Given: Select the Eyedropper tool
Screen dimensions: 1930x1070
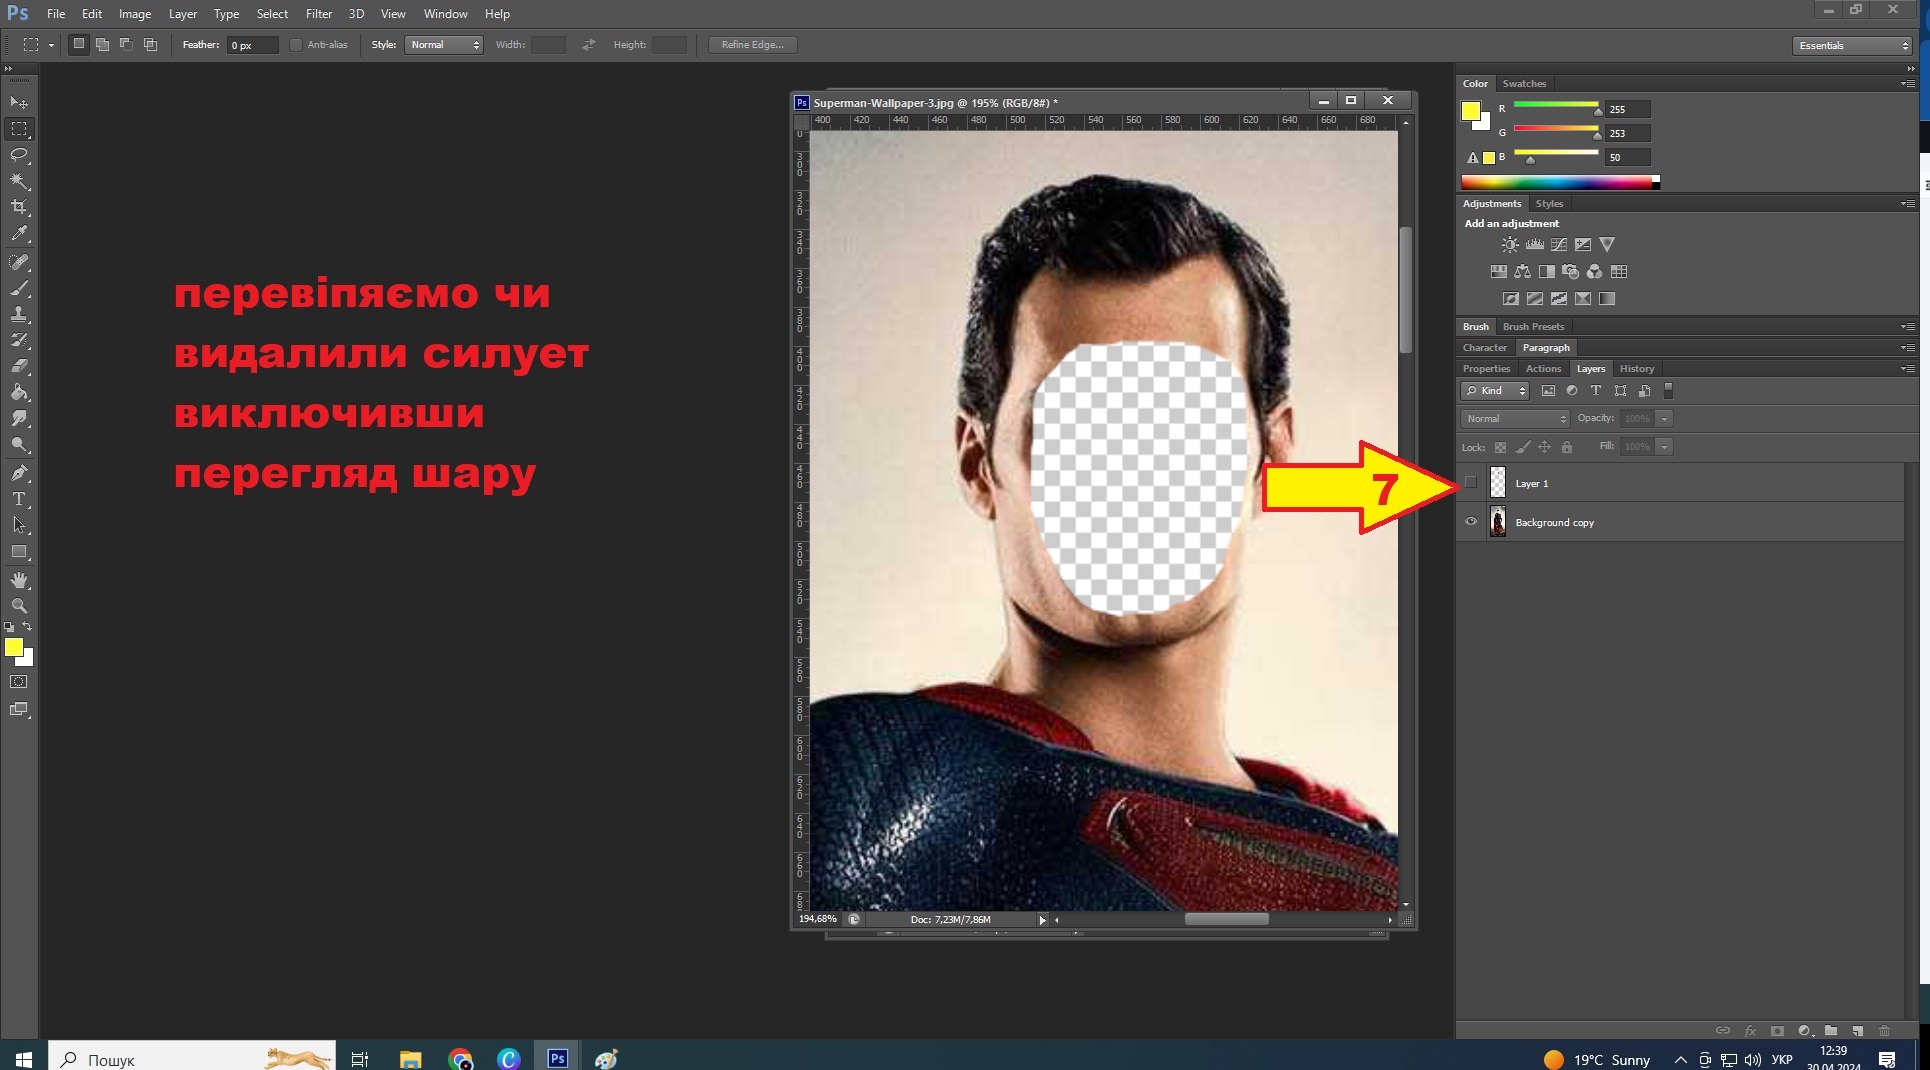Looking at the screenshot, I should tap(19, 234).
